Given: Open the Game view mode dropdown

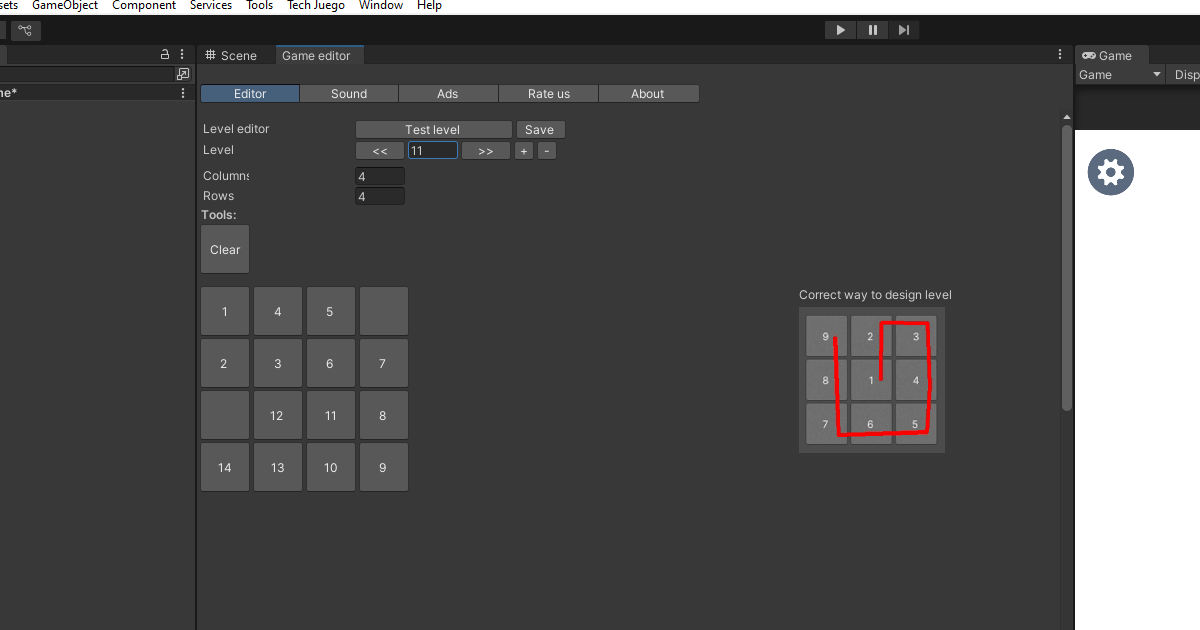Looking at the screenshot, I should click(x=1121, y=75).
